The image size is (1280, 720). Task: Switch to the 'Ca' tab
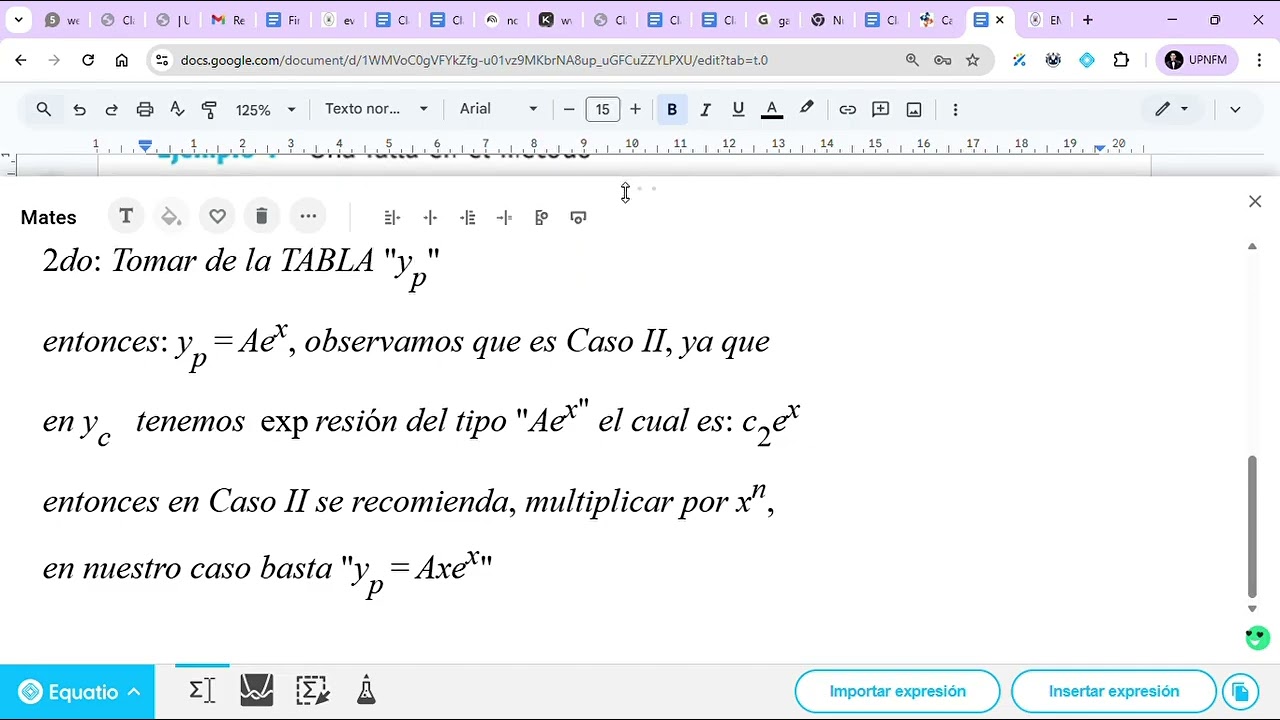(936, 20)
